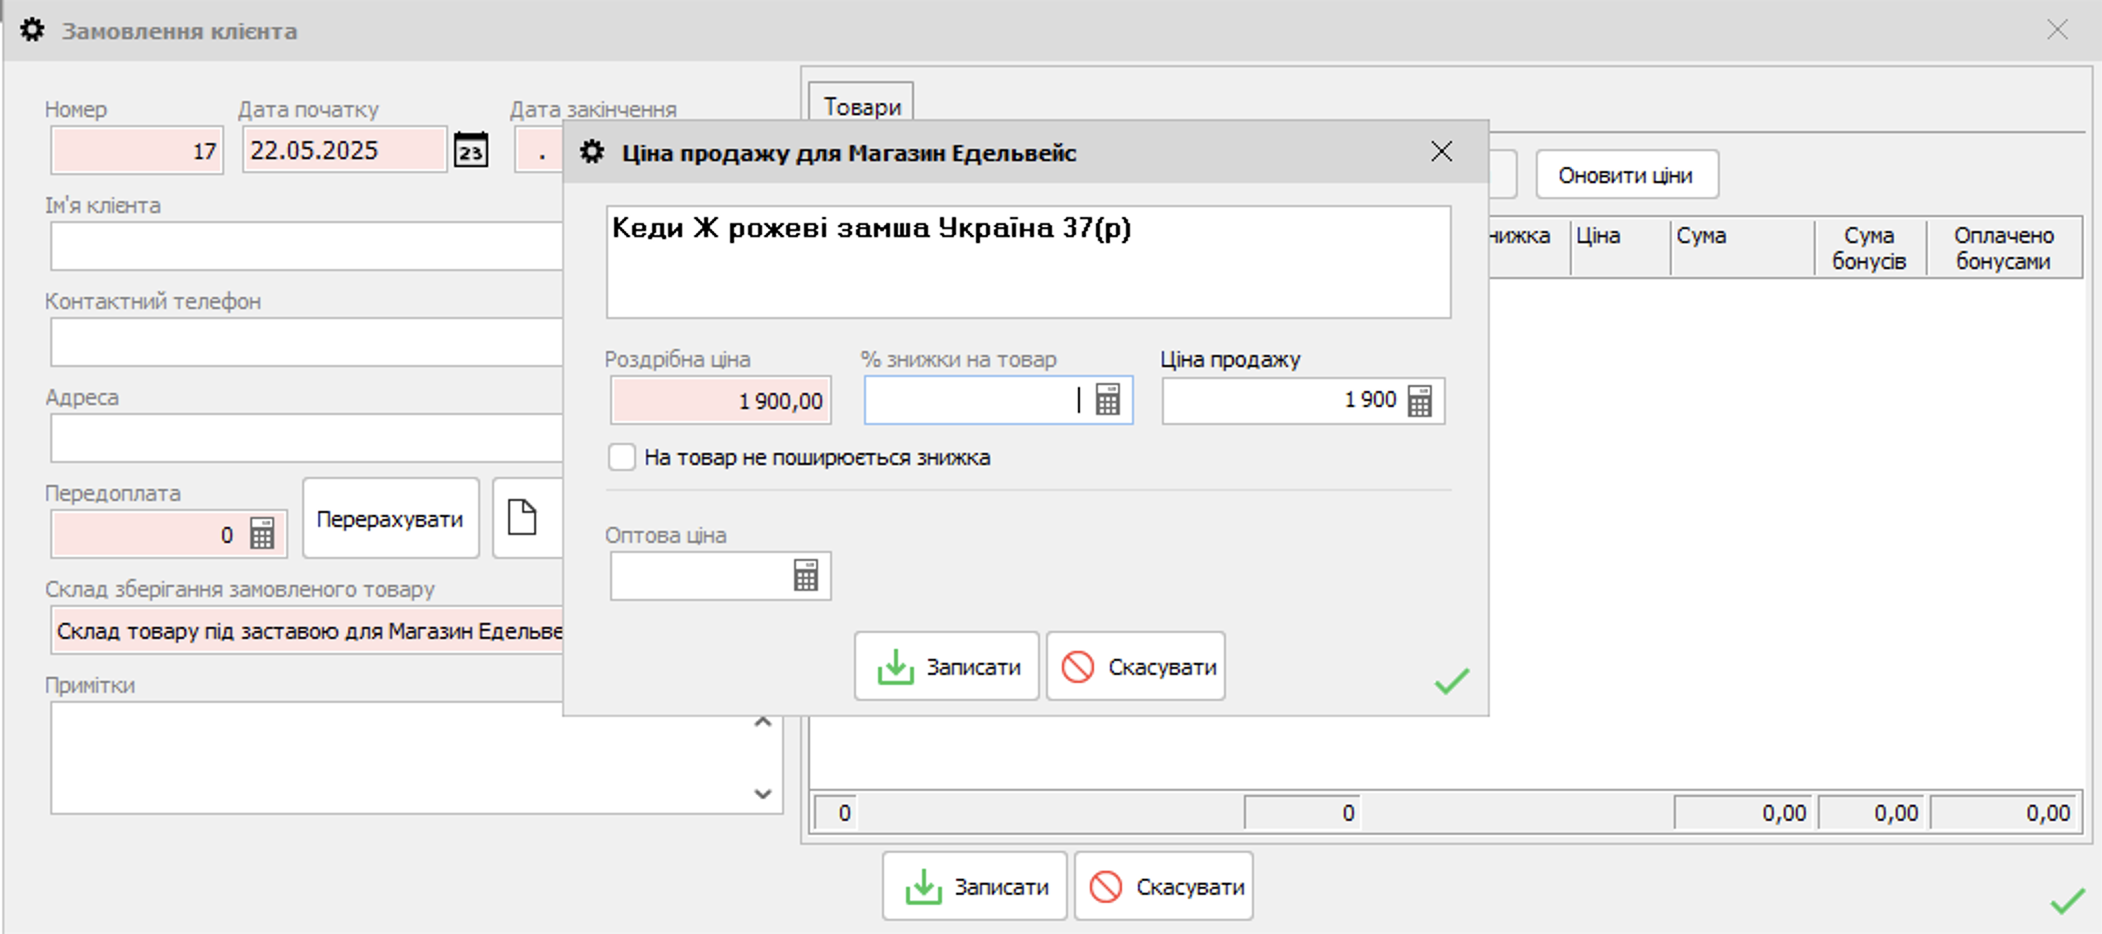
Task: Open calculator icon in Передоплата field
Action: click(x=262, y=534)
